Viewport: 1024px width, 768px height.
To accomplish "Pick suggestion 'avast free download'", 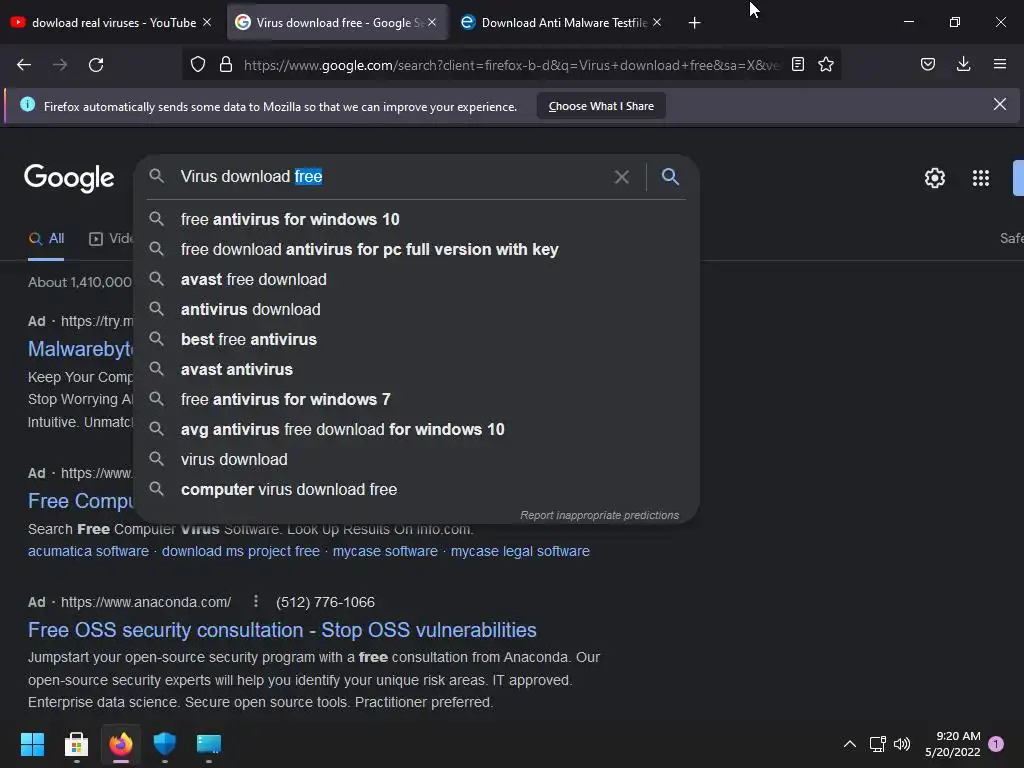I will pos(416,280).
